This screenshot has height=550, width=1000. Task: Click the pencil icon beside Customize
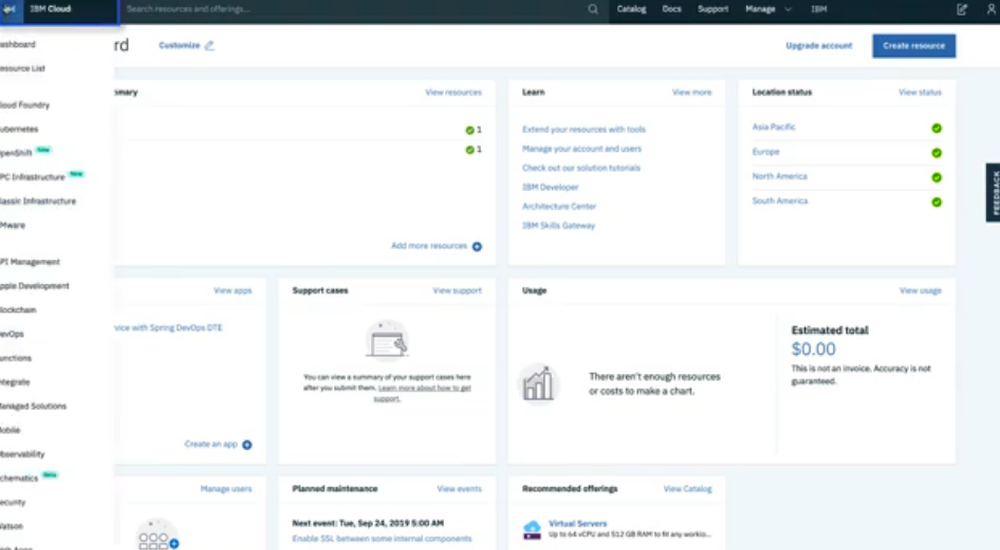(x=209, y=45)
